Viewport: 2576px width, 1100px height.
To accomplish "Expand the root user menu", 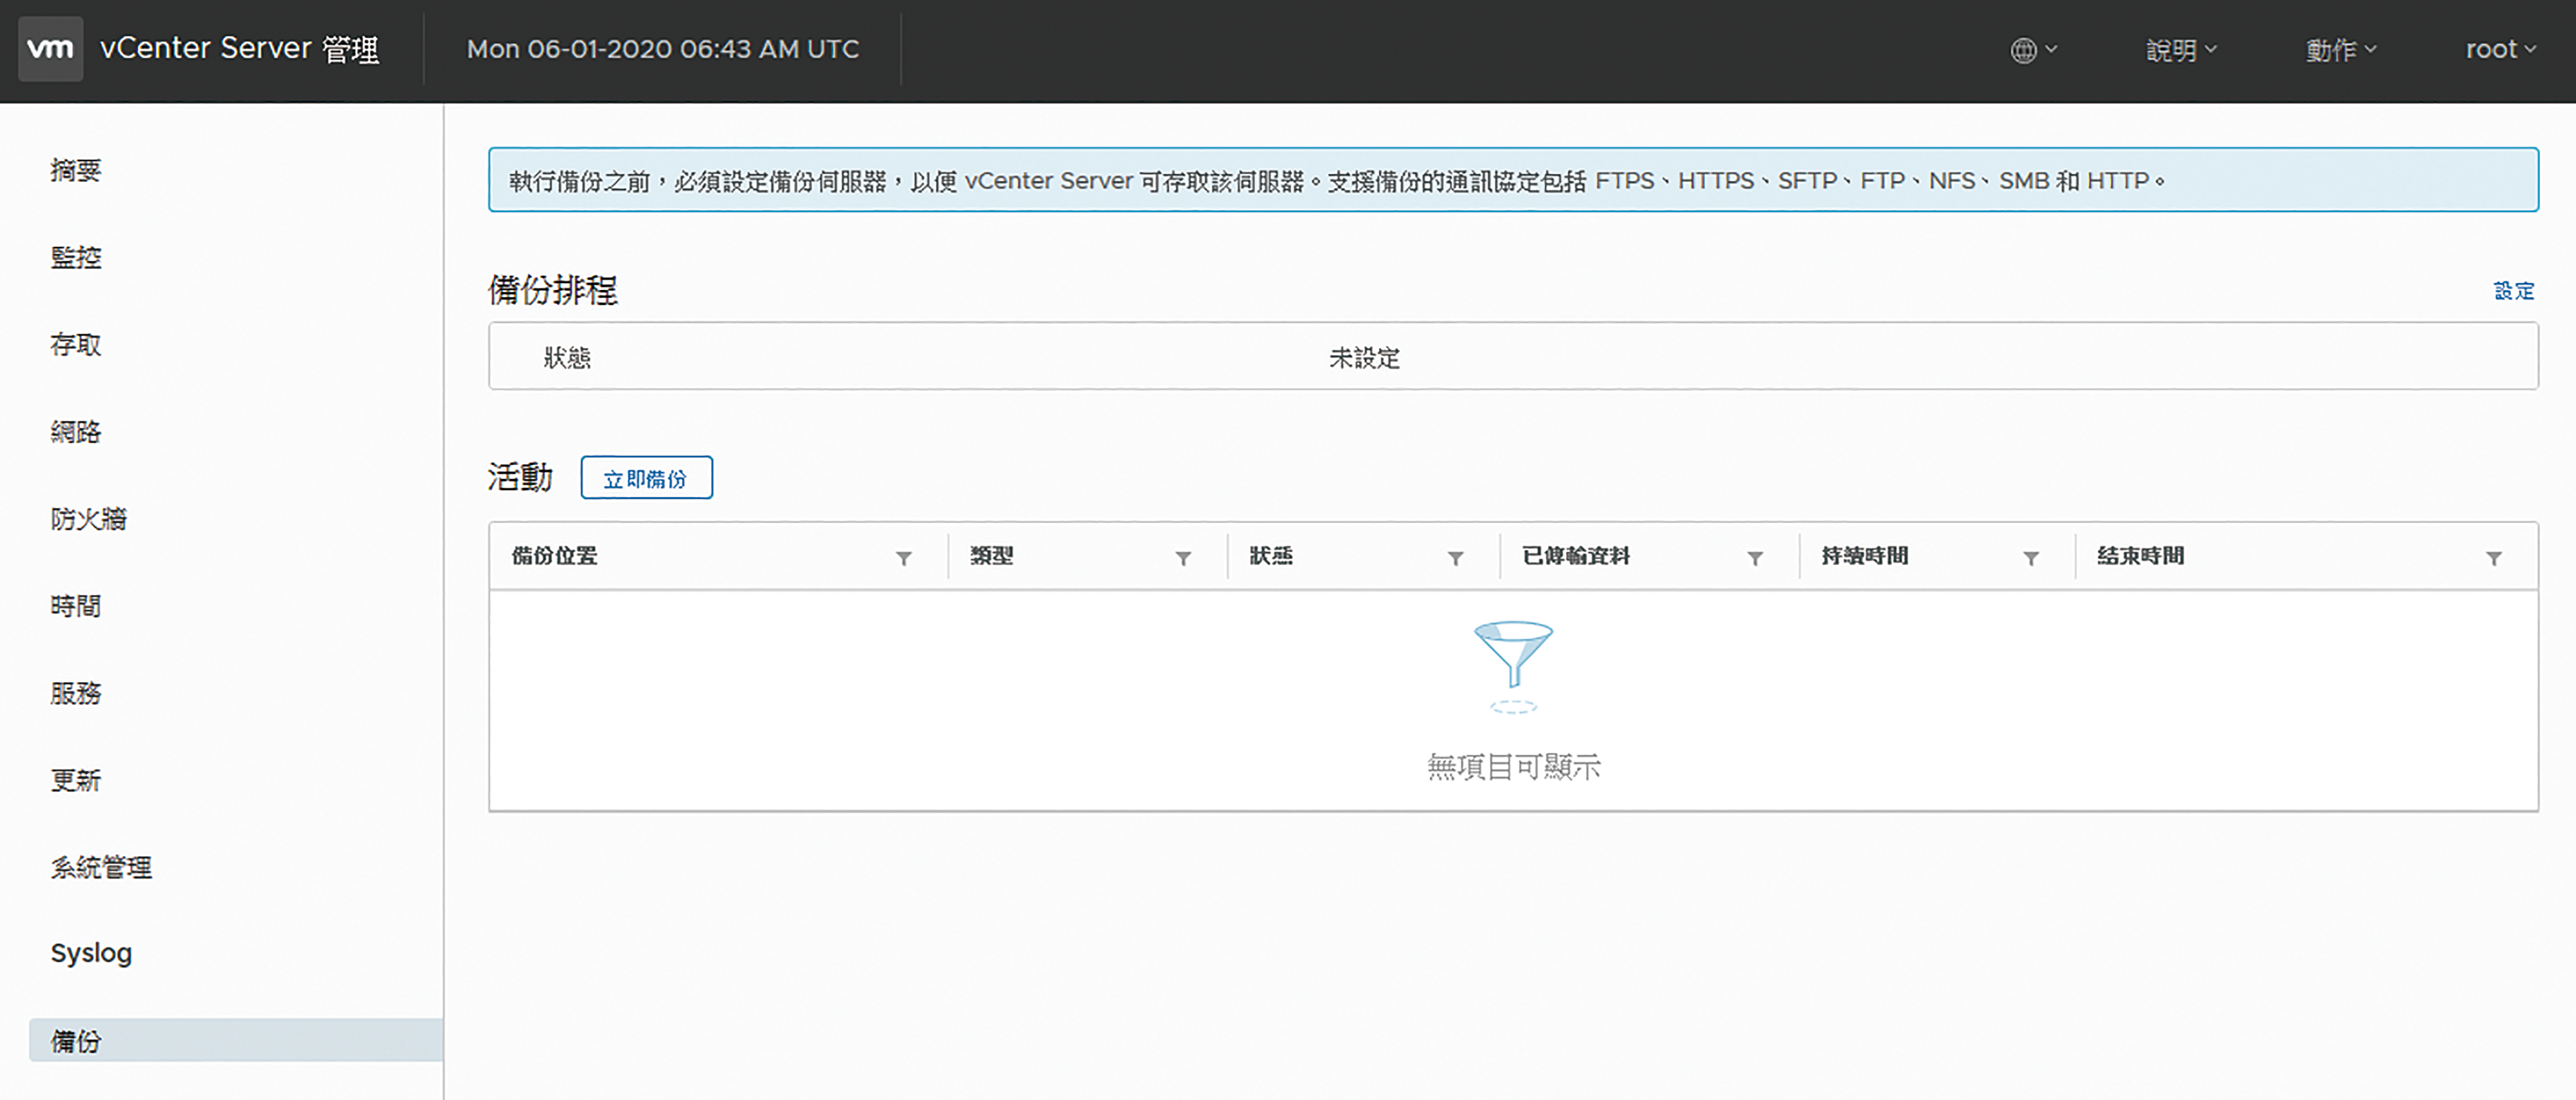I will coord(2501,50).
